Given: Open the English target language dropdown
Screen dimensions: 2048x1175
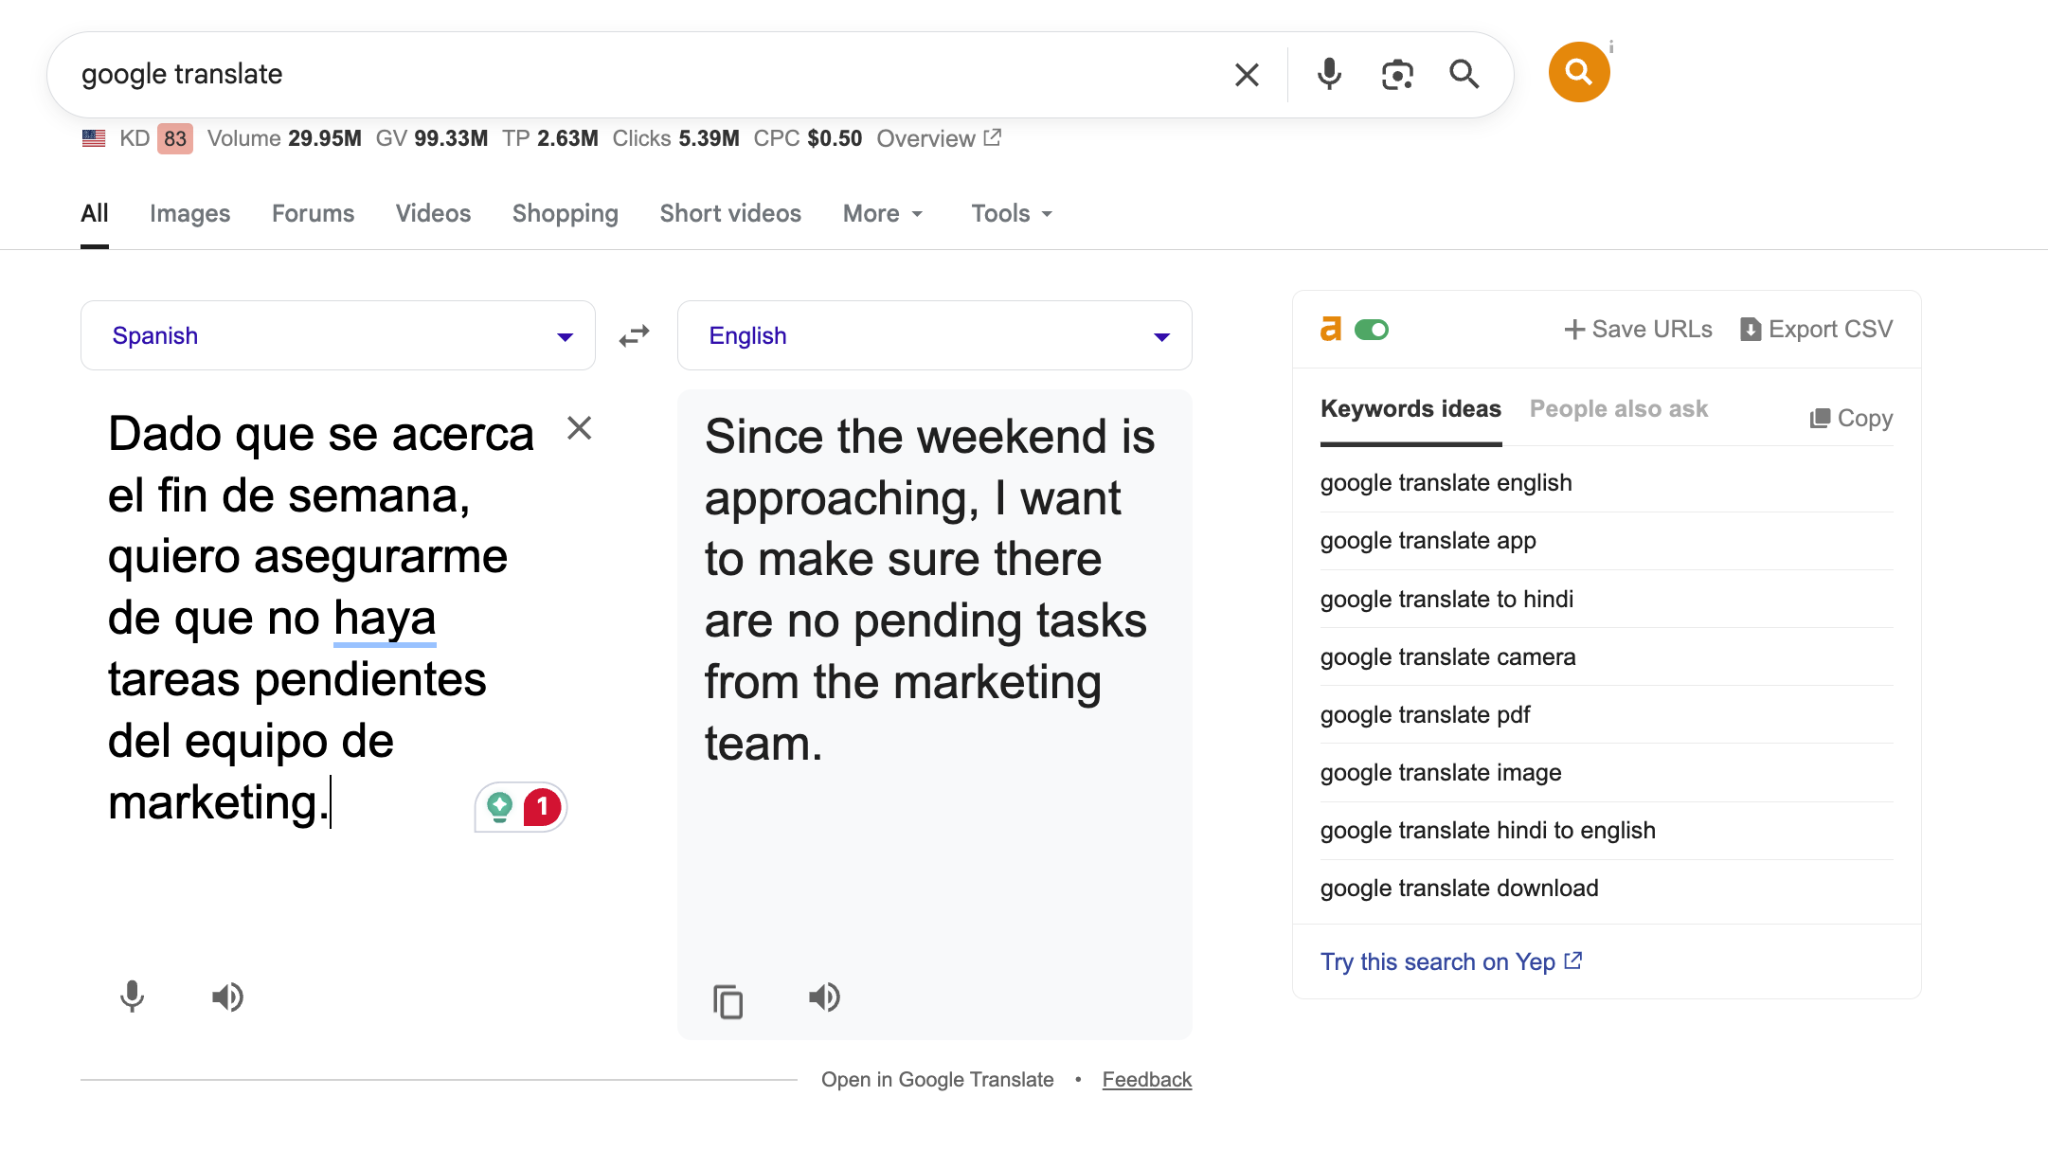Looking at the screenshot, I should tap(934, 336).
